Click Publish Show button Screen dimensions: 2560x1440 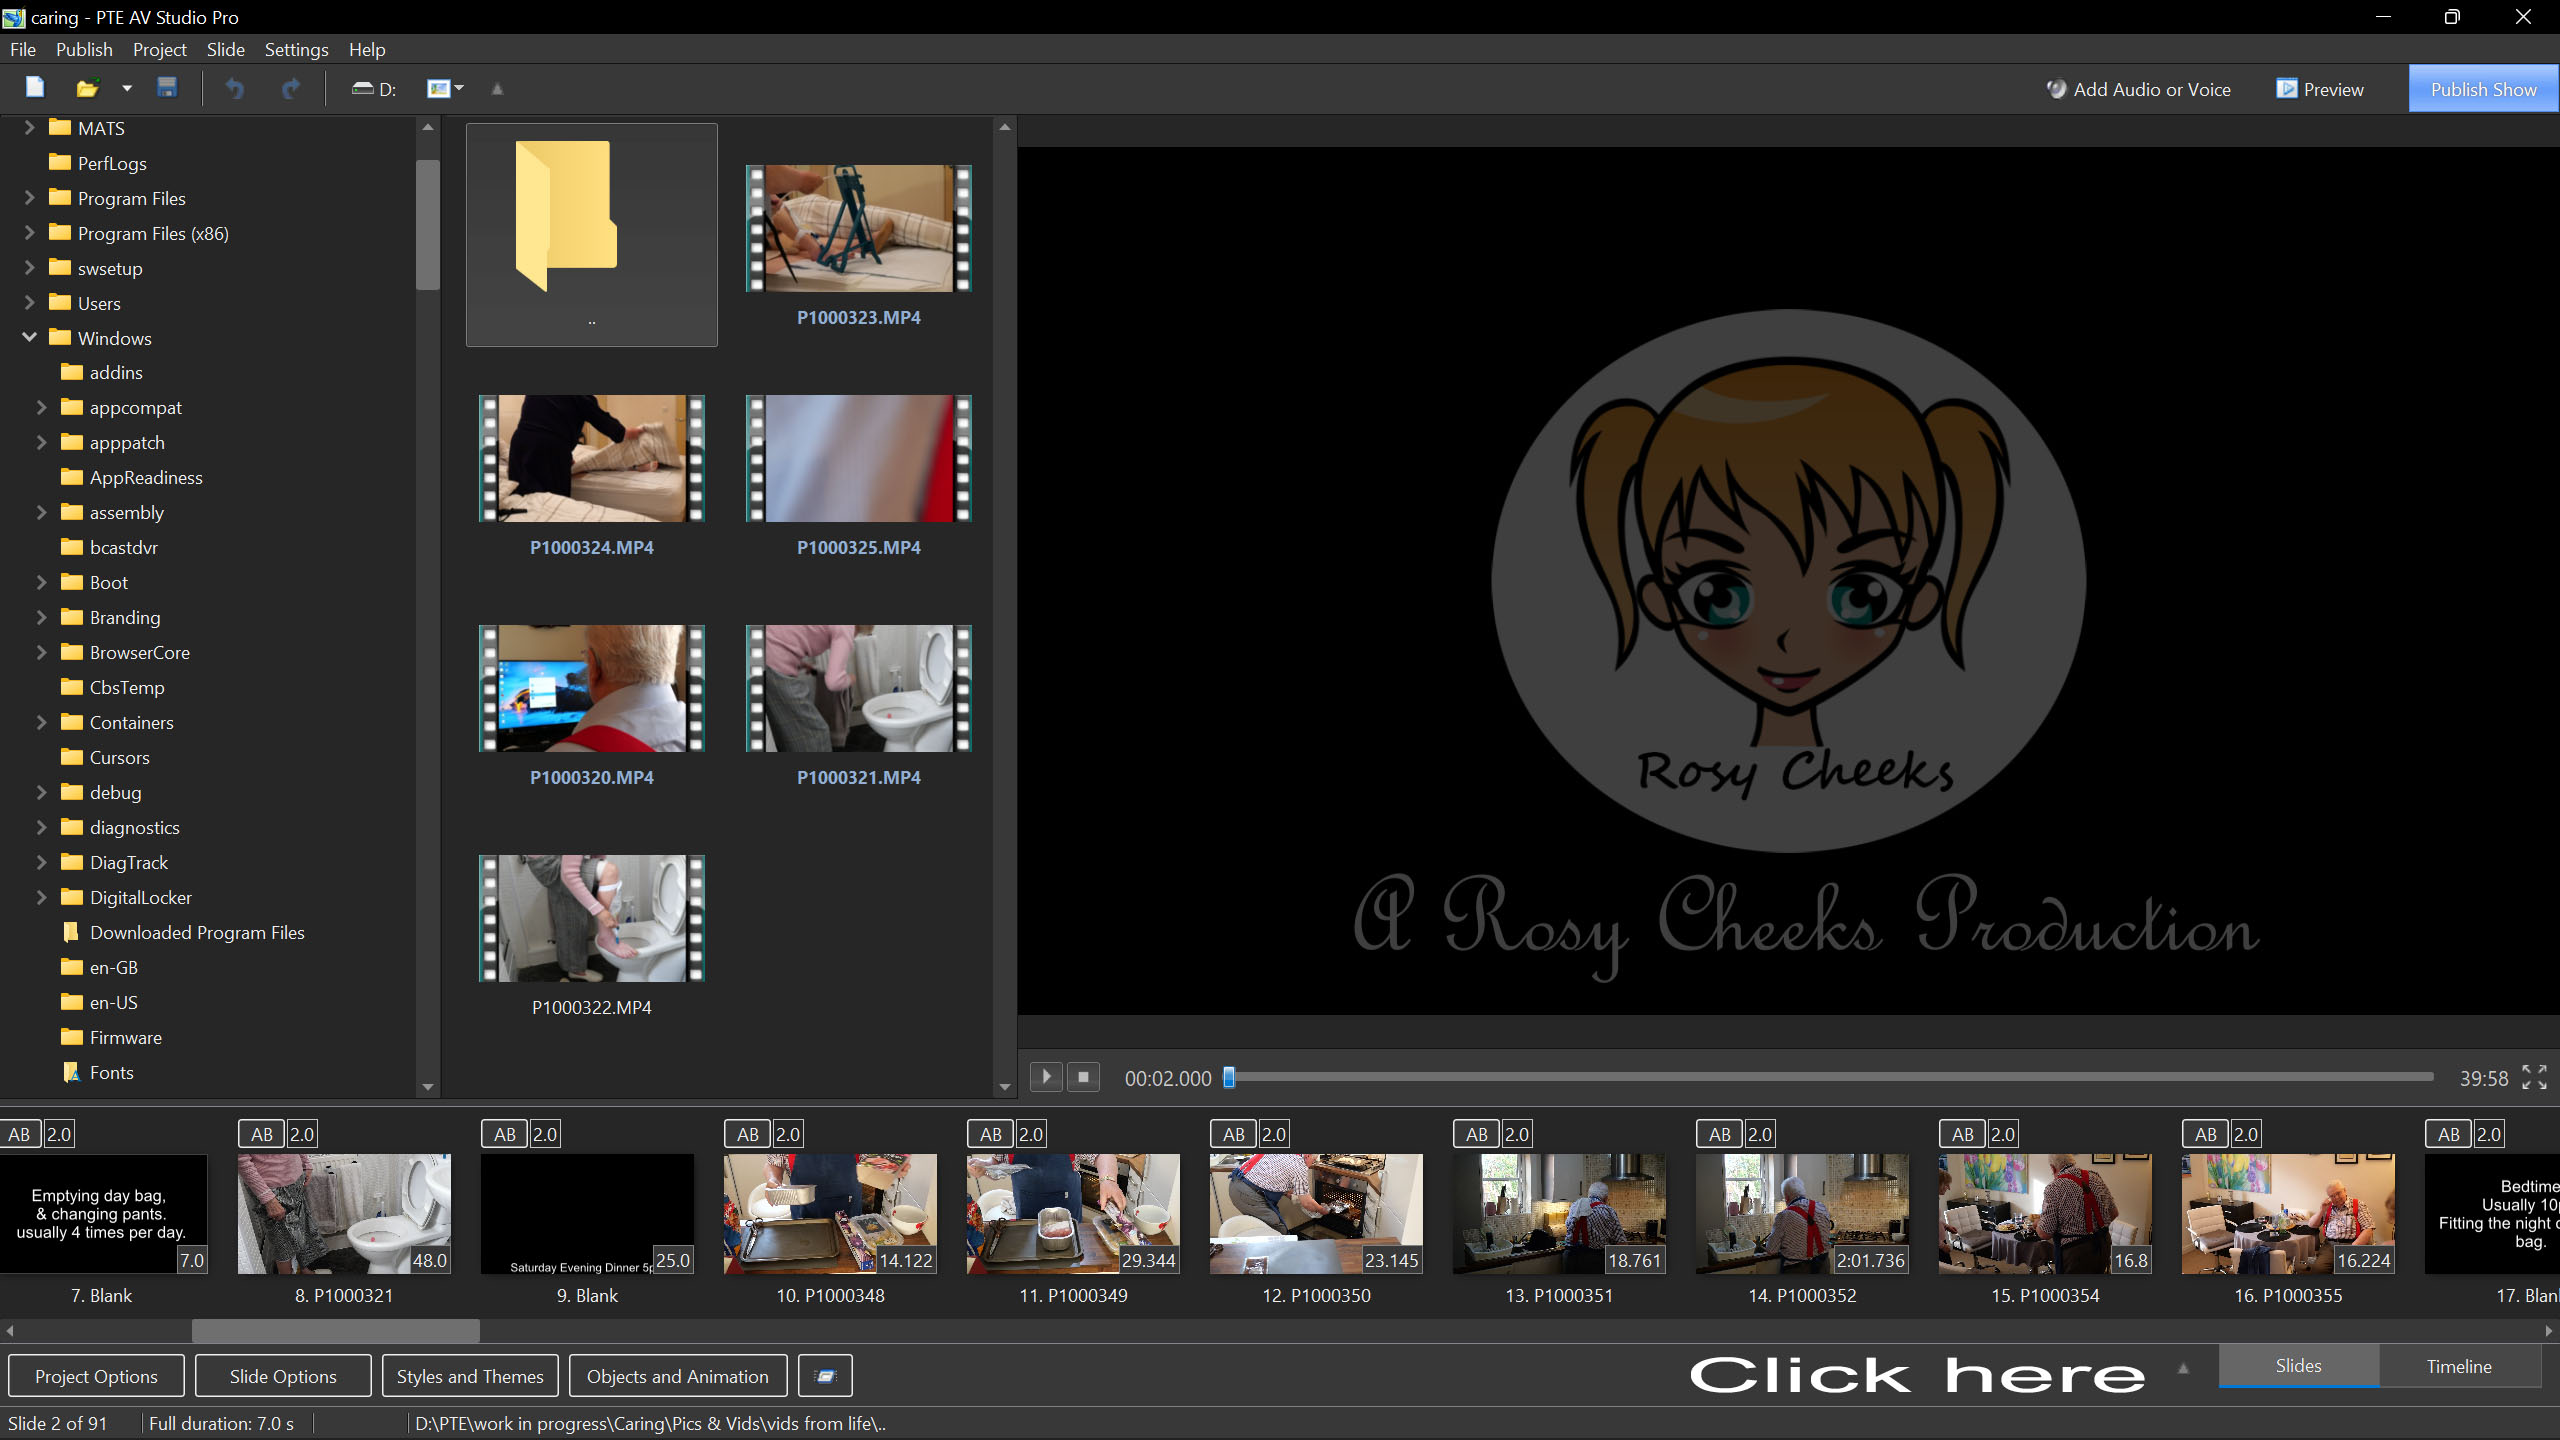(2483, 89)
